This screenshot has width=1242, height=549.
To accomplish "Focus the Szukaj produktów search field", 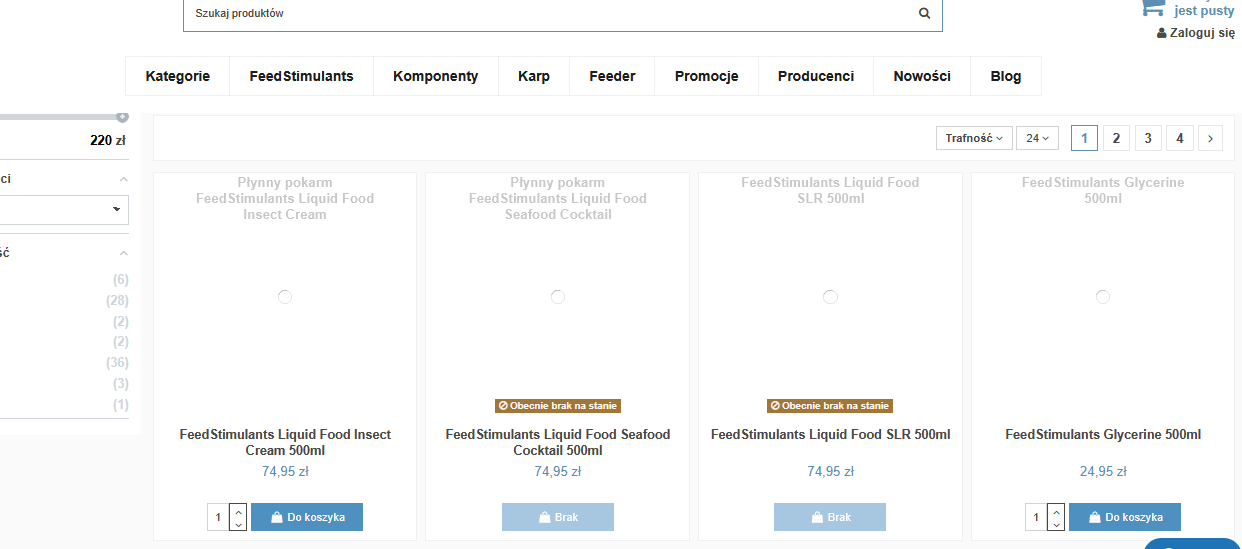I will pos(550,14).
